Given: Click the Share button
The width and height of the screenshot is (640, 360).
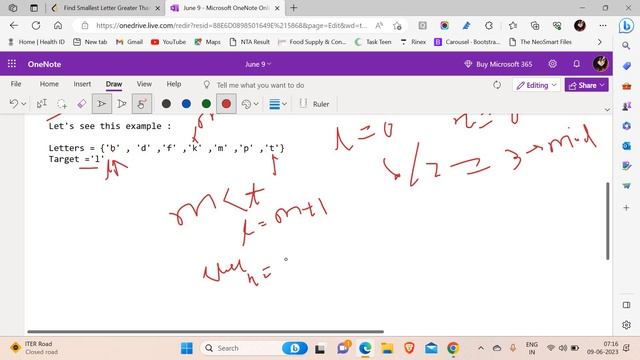Looking at the screenshot, I should (x=586, y=85).
